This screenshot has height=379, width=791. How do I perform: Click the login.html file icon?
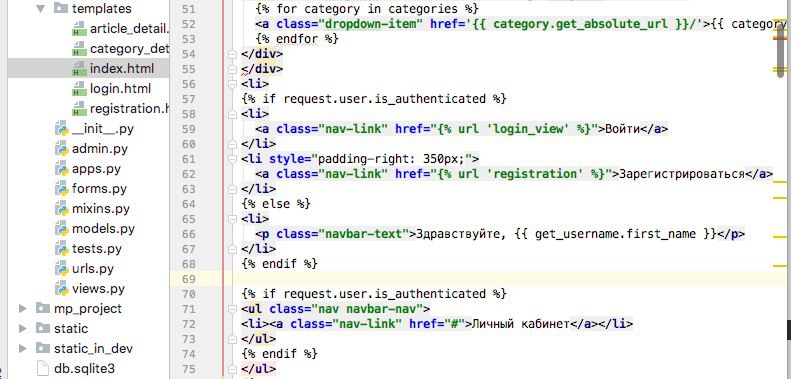pyautogui.click(x=79, y=88)
